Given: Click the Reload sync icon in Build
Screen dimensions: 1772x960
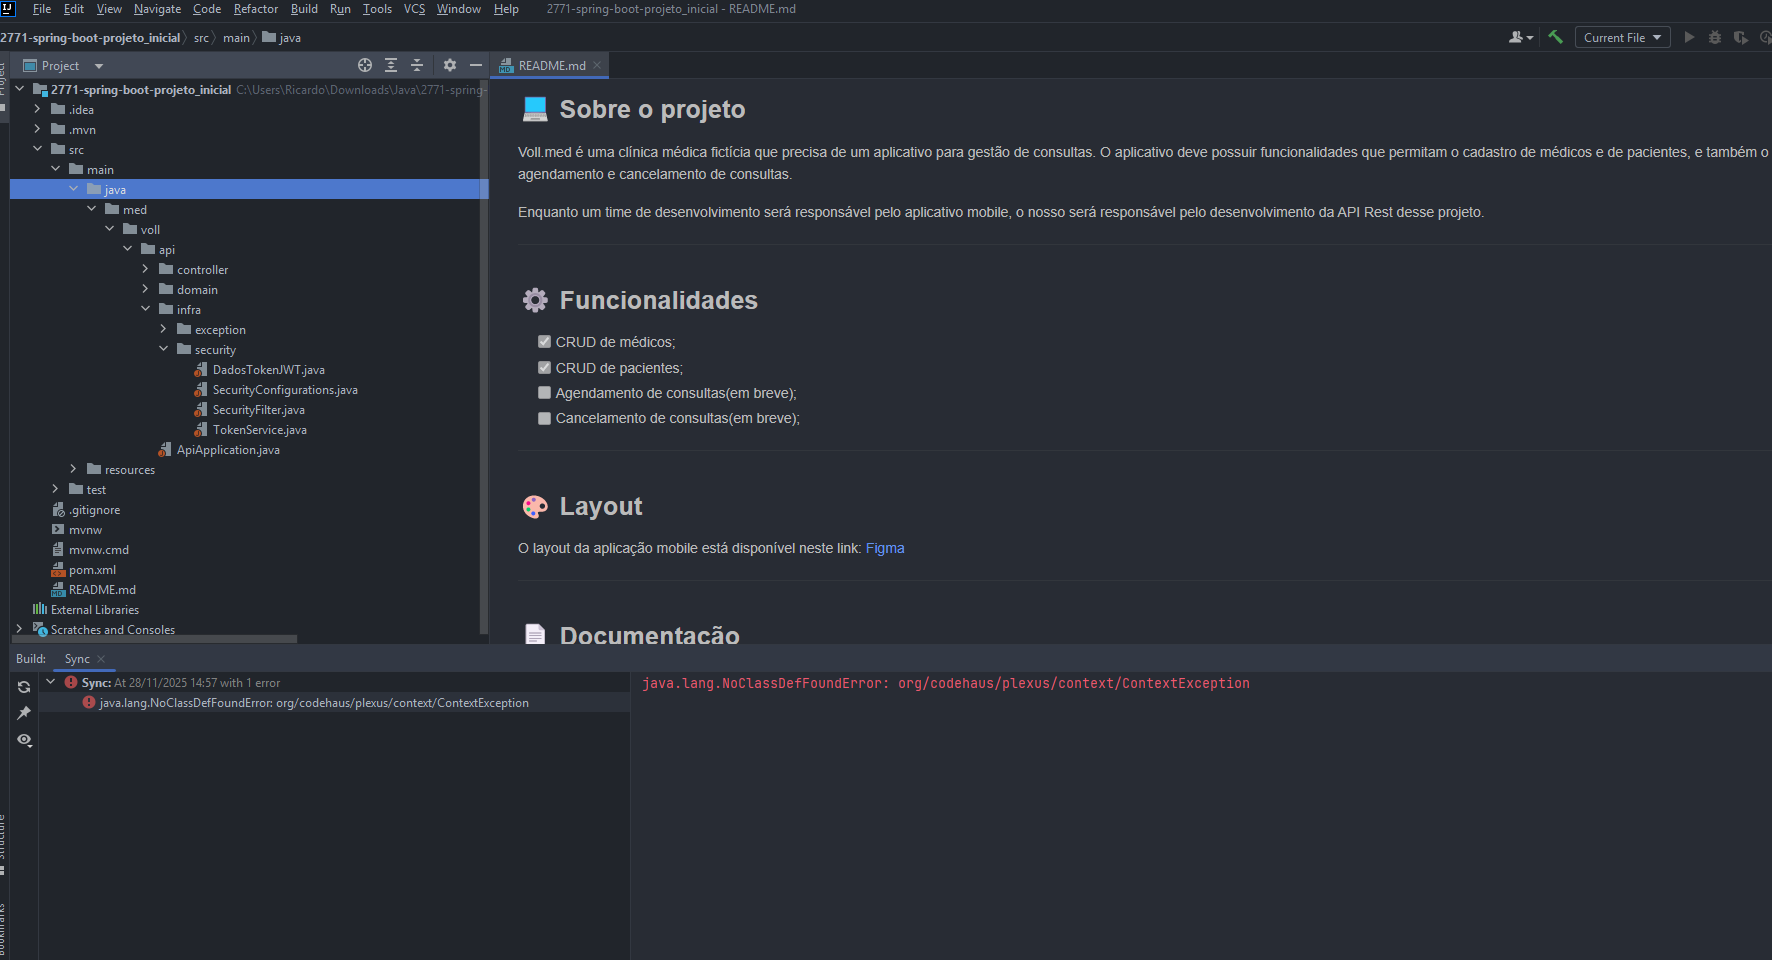Looking at the screenshot, I should click(x=24, y=687).
